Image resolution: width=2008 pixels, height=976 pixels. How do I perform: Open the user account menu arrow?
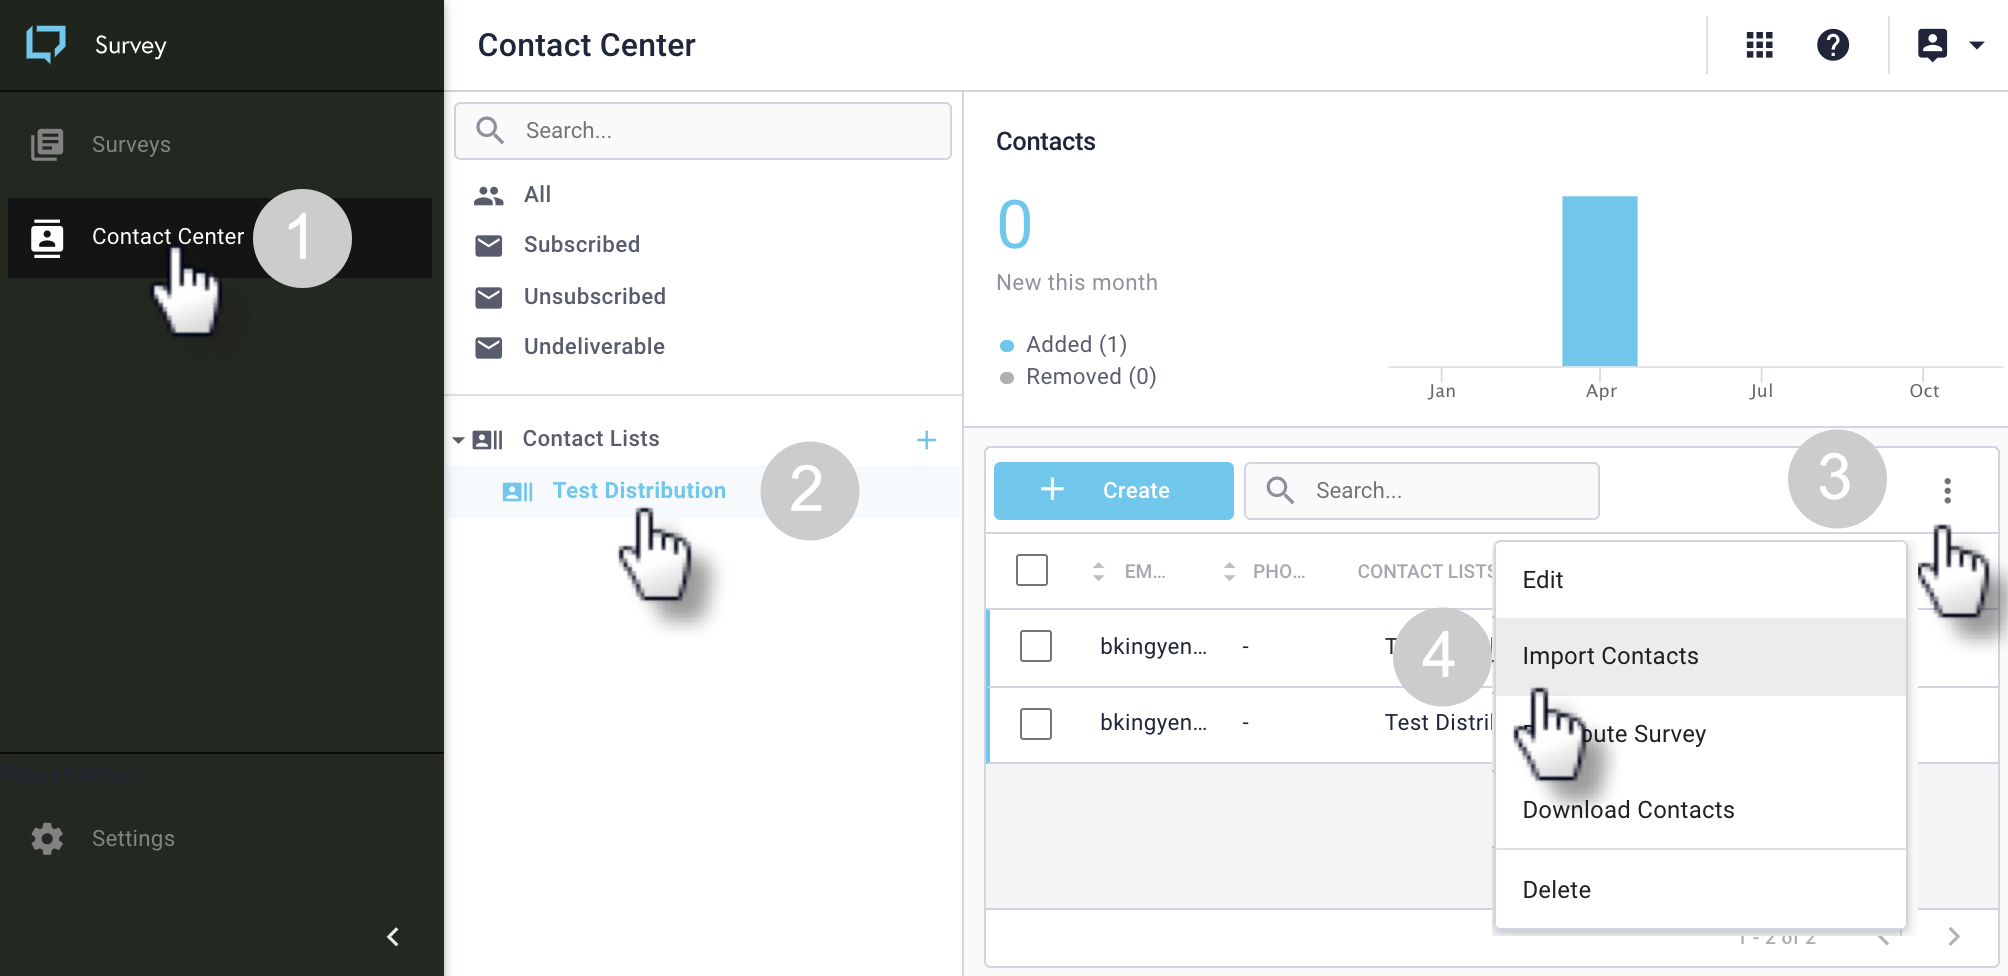(x=1976, y=45)
